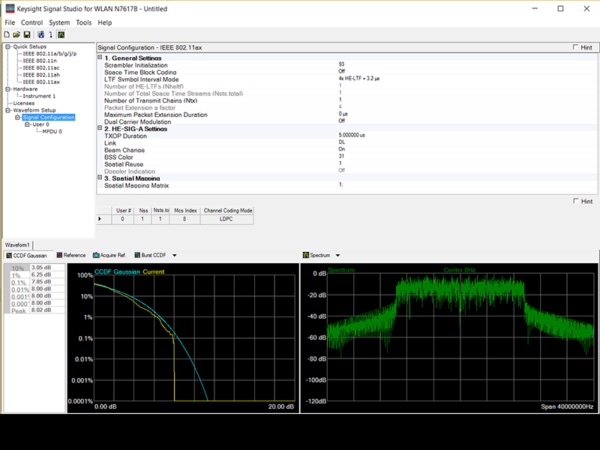Toggle the CCDF Gaussian plot button
Viewport: 600px width, 450px height.
point(26,255)
